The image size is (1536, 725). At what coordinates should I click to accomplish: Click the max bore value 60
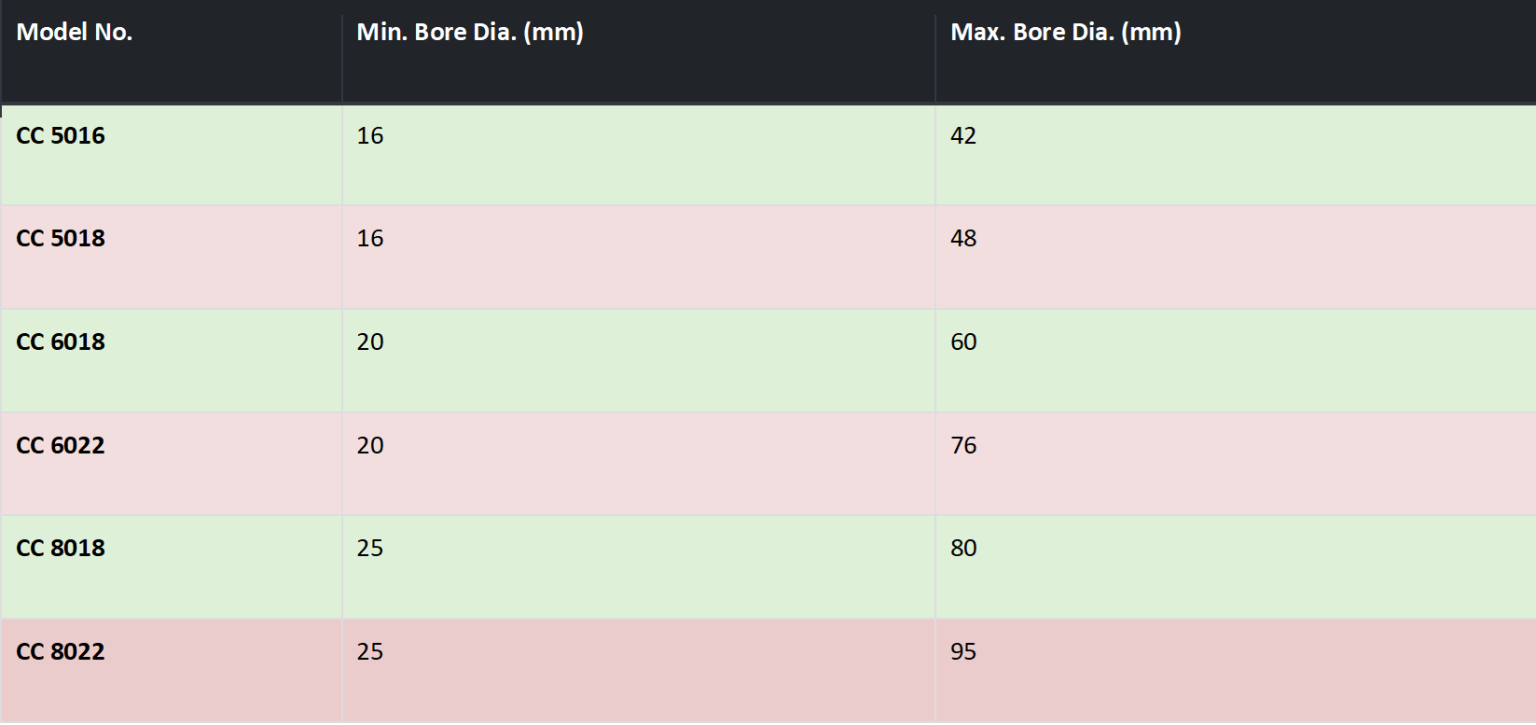[963, 342]
